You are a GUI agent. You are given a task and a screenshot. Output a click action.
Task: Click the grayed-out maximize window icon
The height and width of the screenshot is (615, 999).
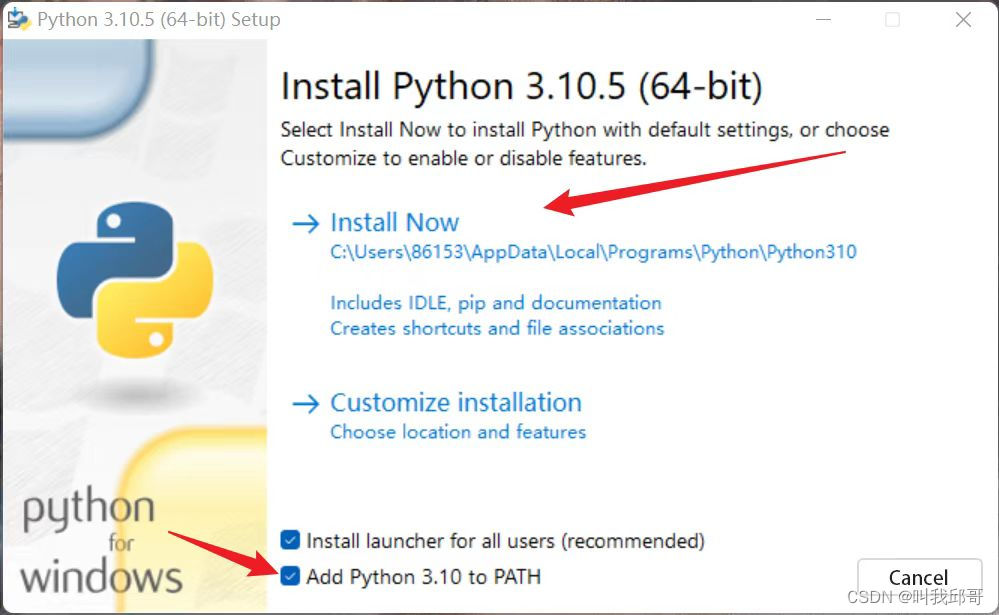(892, 20)
